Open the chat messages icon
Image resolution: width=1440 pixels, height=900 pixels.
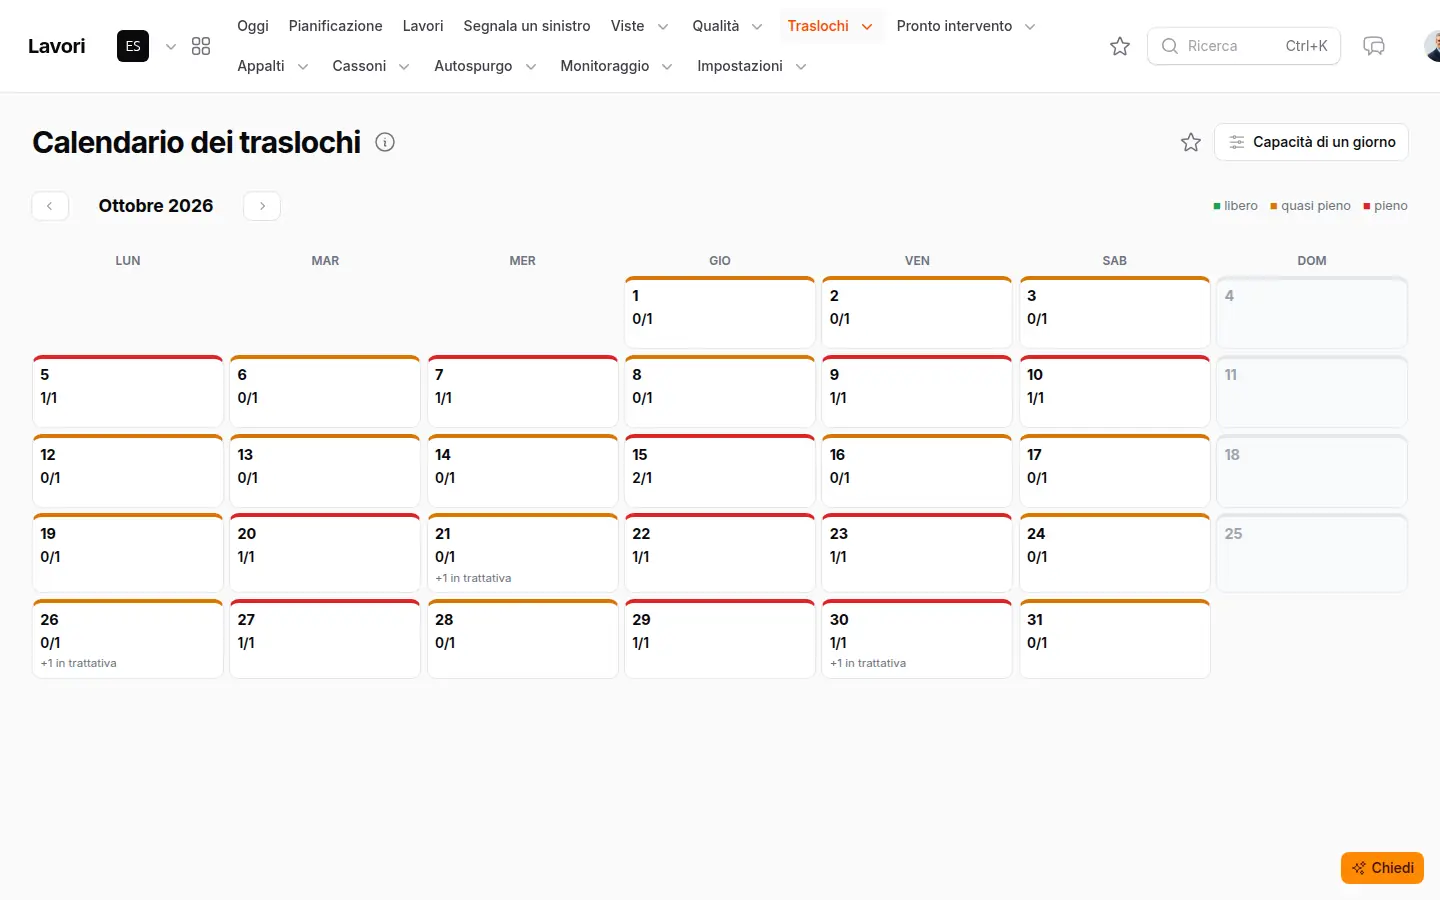click(x=1374, y=46)
